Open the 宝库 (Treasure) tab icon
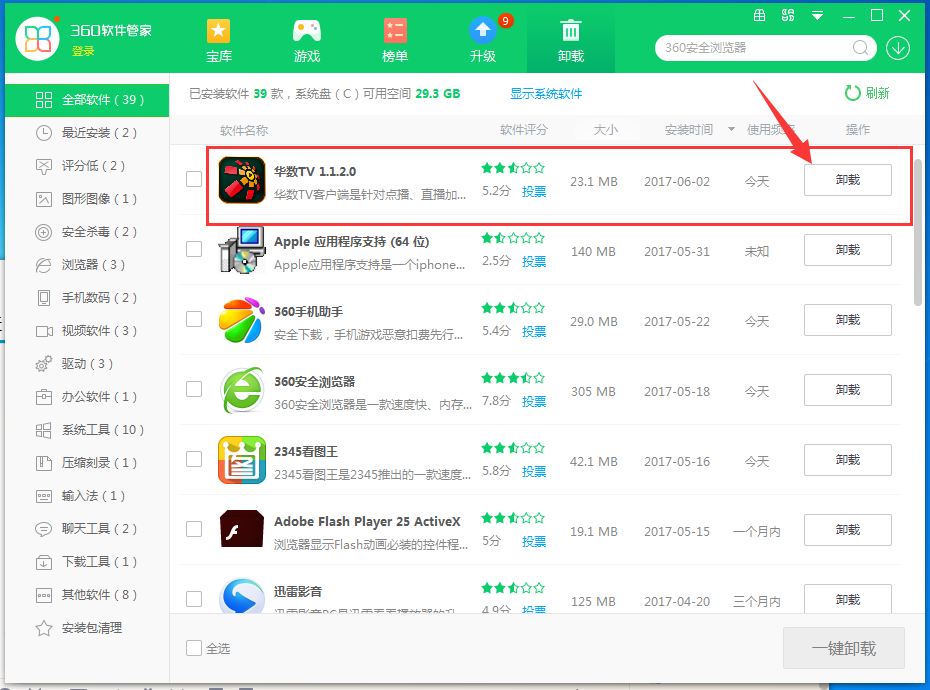This screenshot has height=690, width=930. tap(218, 30)
